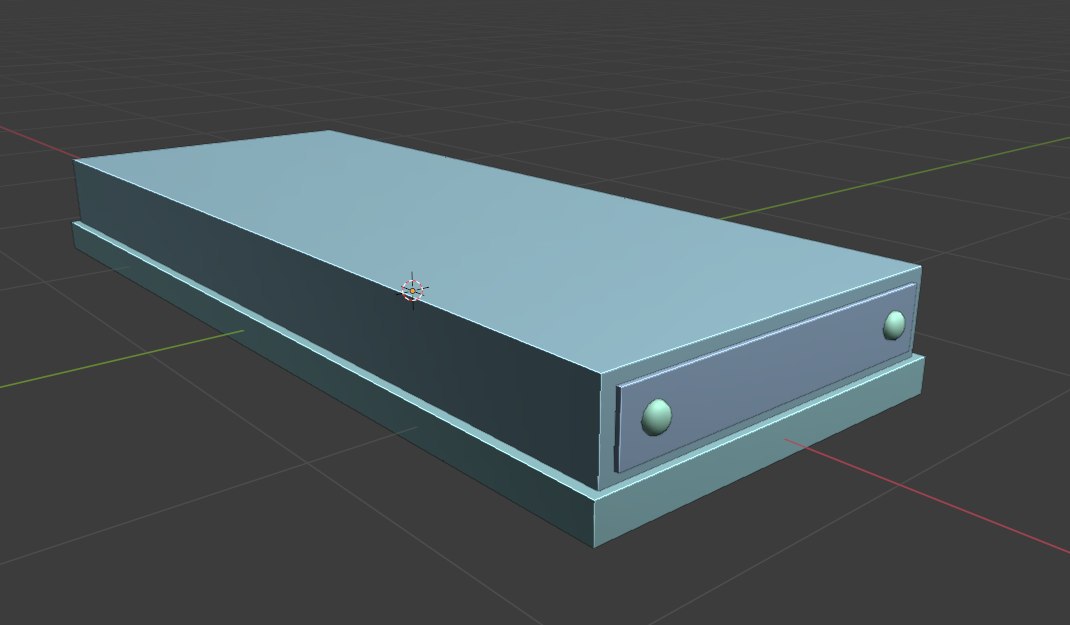The width and height of the screenshot is (1070, 625).
Task: Select the left green rivet sphere
Action: pos(656,417)
